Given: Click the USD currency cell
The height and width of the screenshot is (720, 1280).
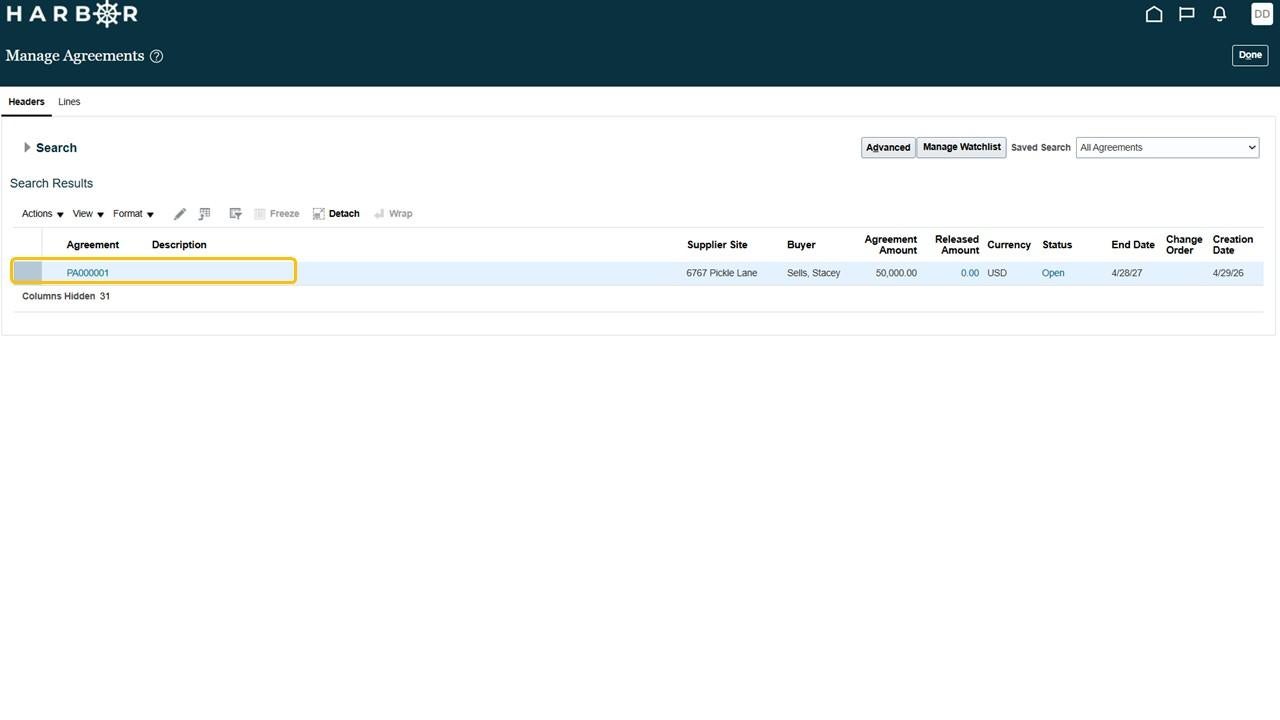Looking at the screenshot, I should [997, 273].
